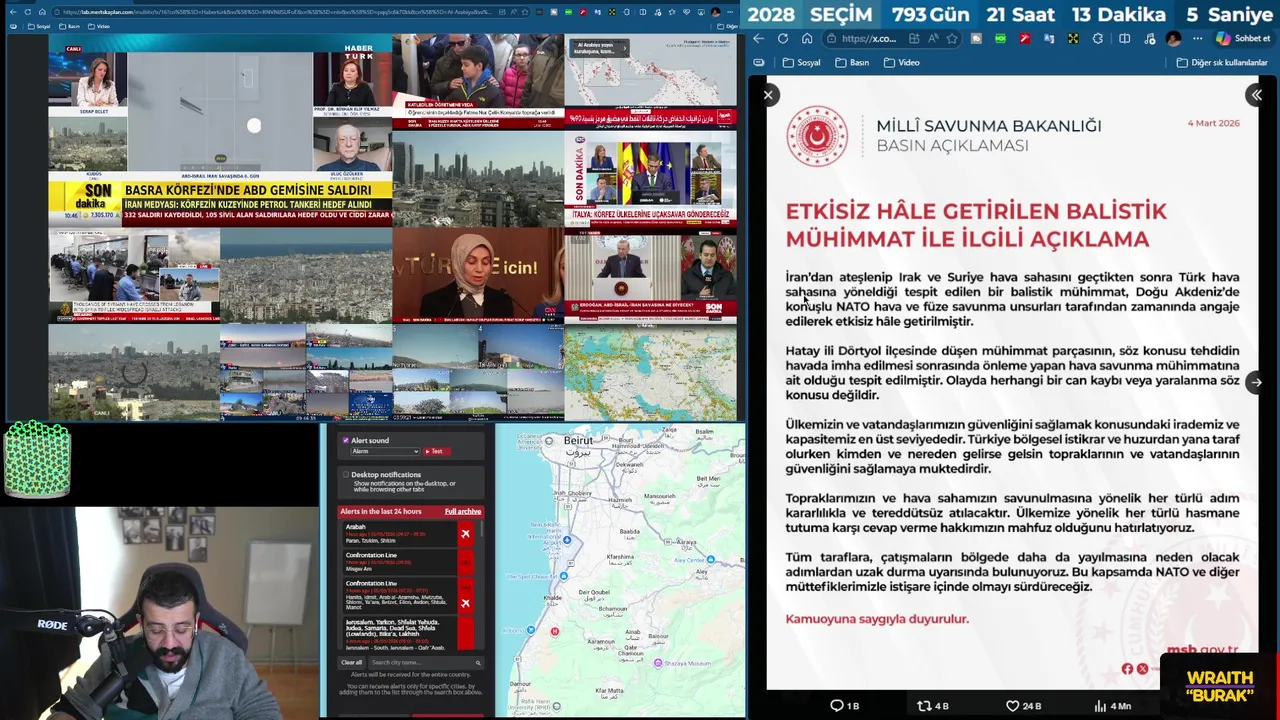Enlarge the ministry press statement image
The width and height of the screenshot is (1280, 720).
coord(1012,382)
